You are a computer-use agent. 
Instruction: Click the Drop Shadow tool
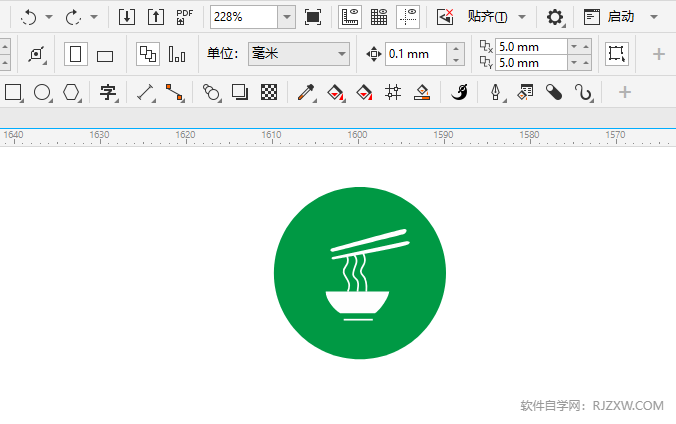point(240,93)
